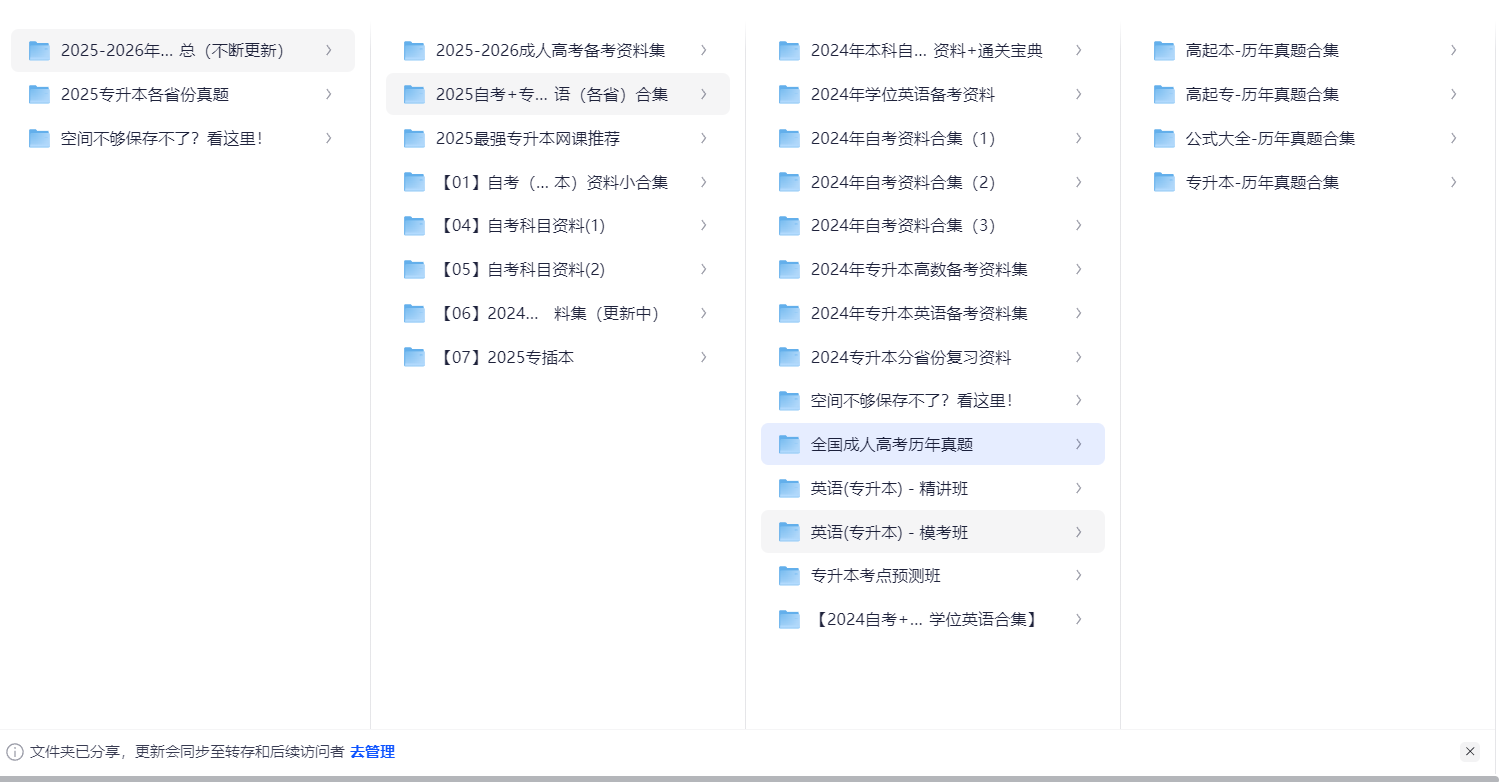The image size is (1500, 782).
Task: Click folder icon of 【01】自考 资料小合集
Action: 414,182
